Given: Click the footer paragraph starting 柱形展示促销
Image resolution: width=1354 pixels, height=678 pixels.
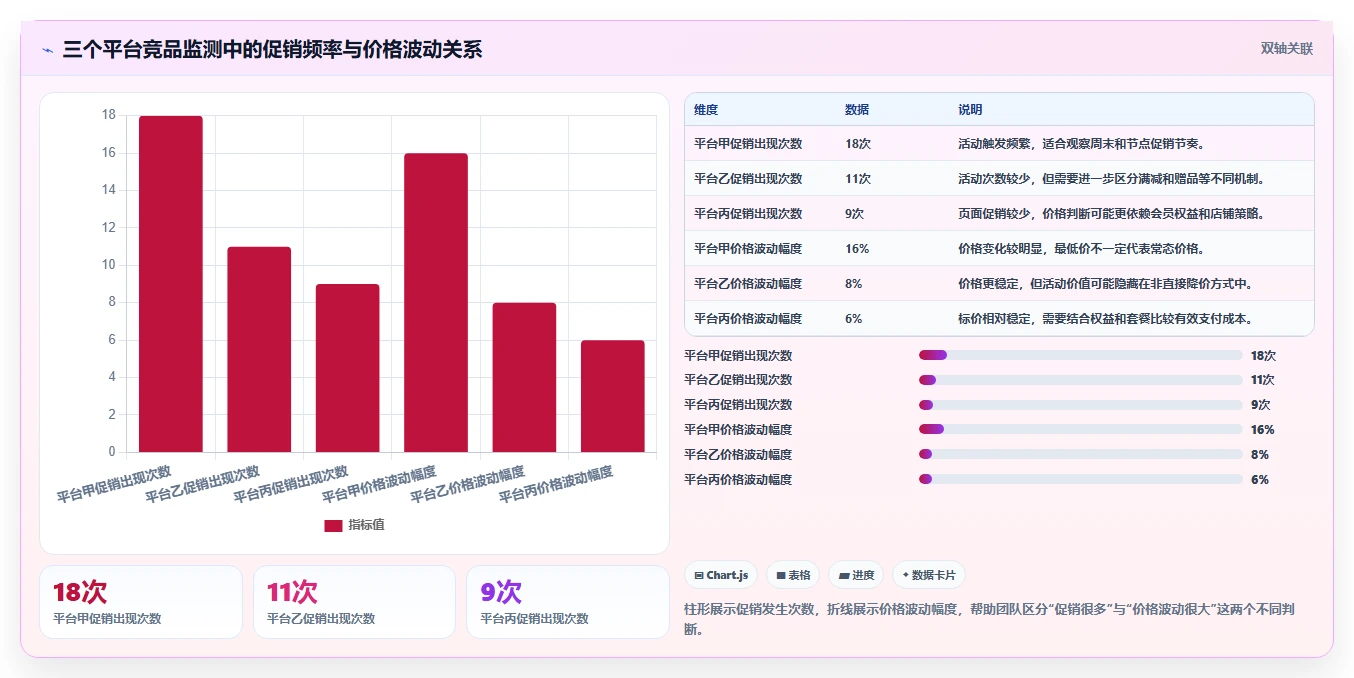Looking at the screenshot, I should coord(990,619).
